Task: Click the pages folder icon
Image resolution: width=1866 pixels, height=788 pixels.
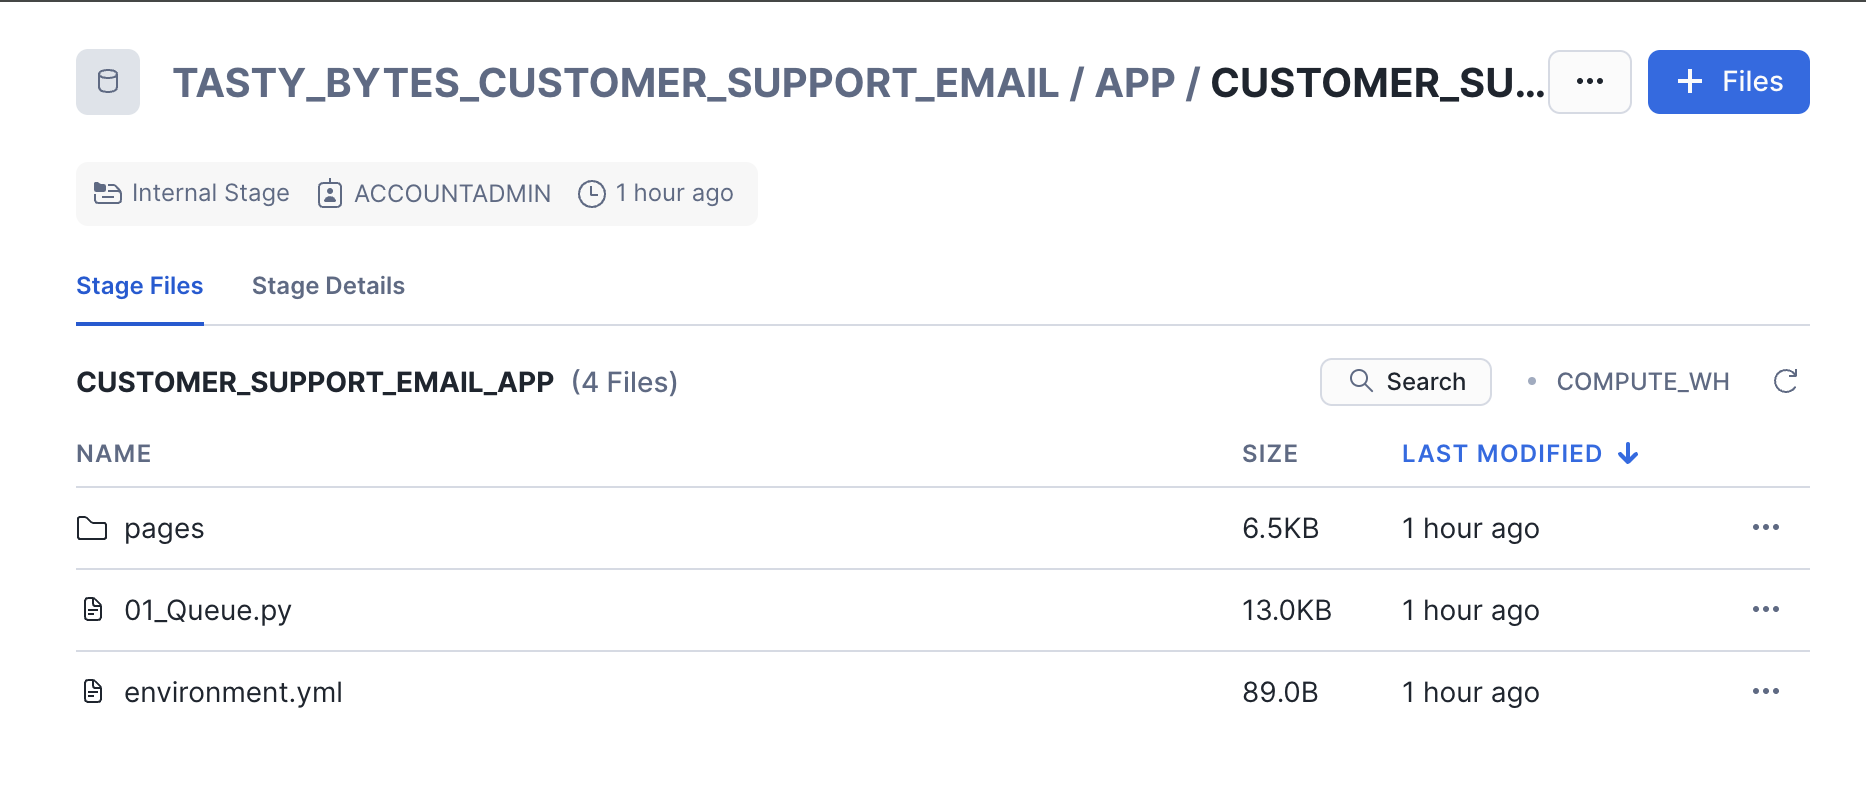Action: coord(92,528)
